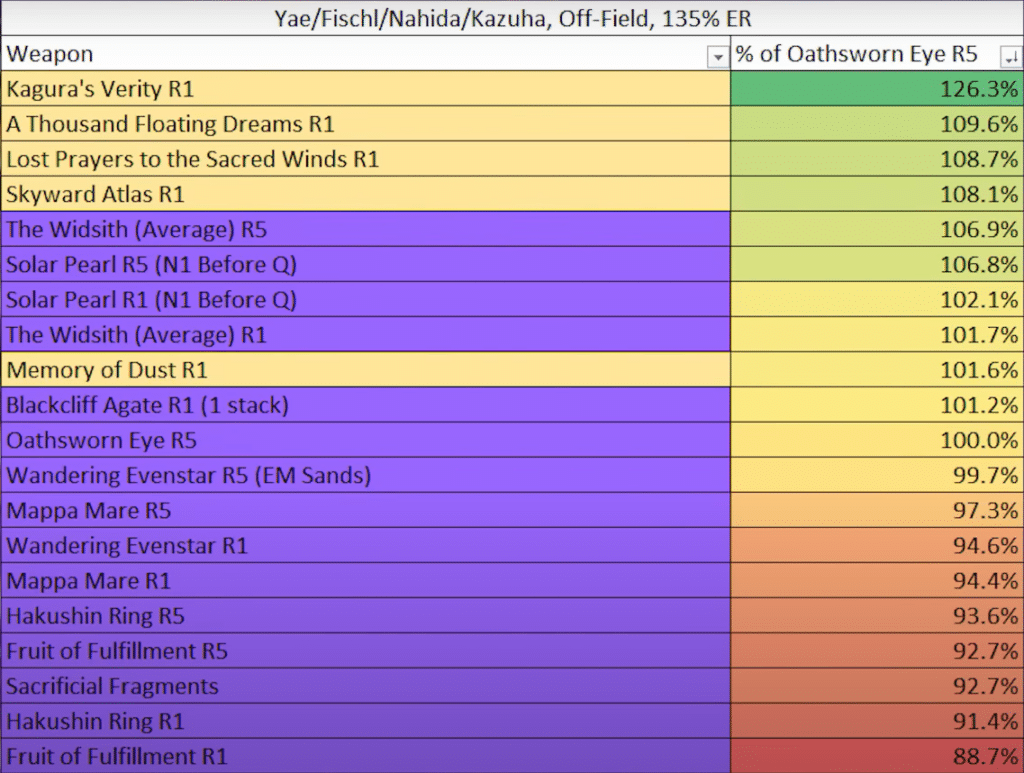Select the 101.7% value cell
The height and width of the screenshot is (773, 1024).
[877, 335]
